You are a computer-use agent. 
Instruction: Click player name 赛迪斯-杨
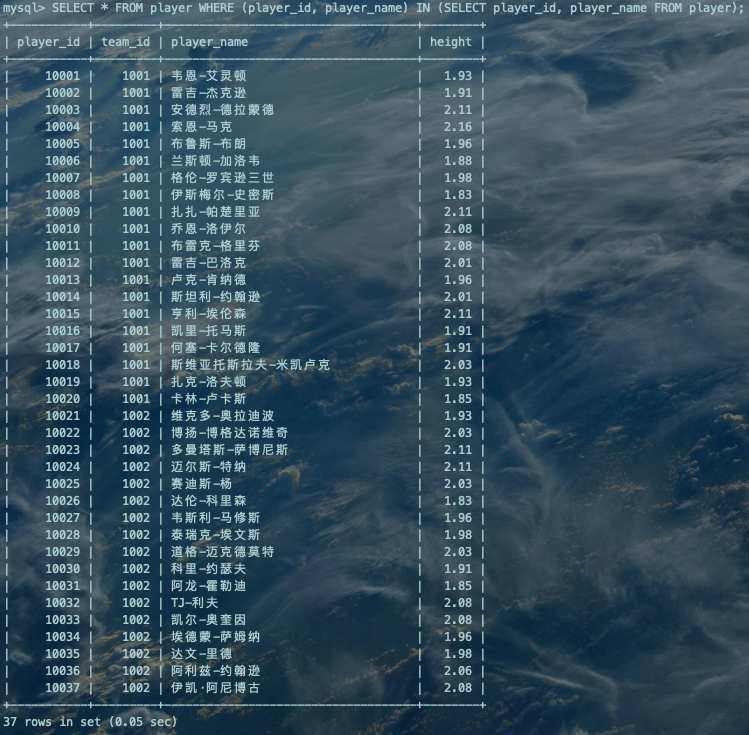coord(202,484)
